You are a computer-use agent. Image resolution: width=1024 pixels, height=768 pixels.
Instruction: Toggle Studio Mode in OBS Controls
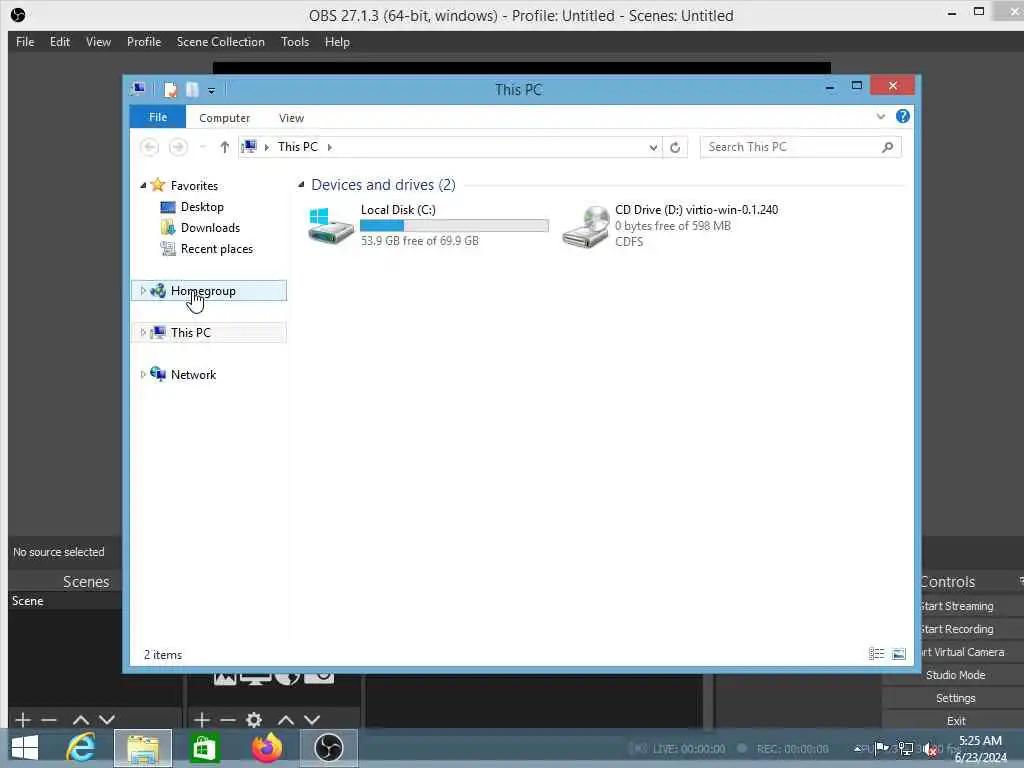[955, 675]
